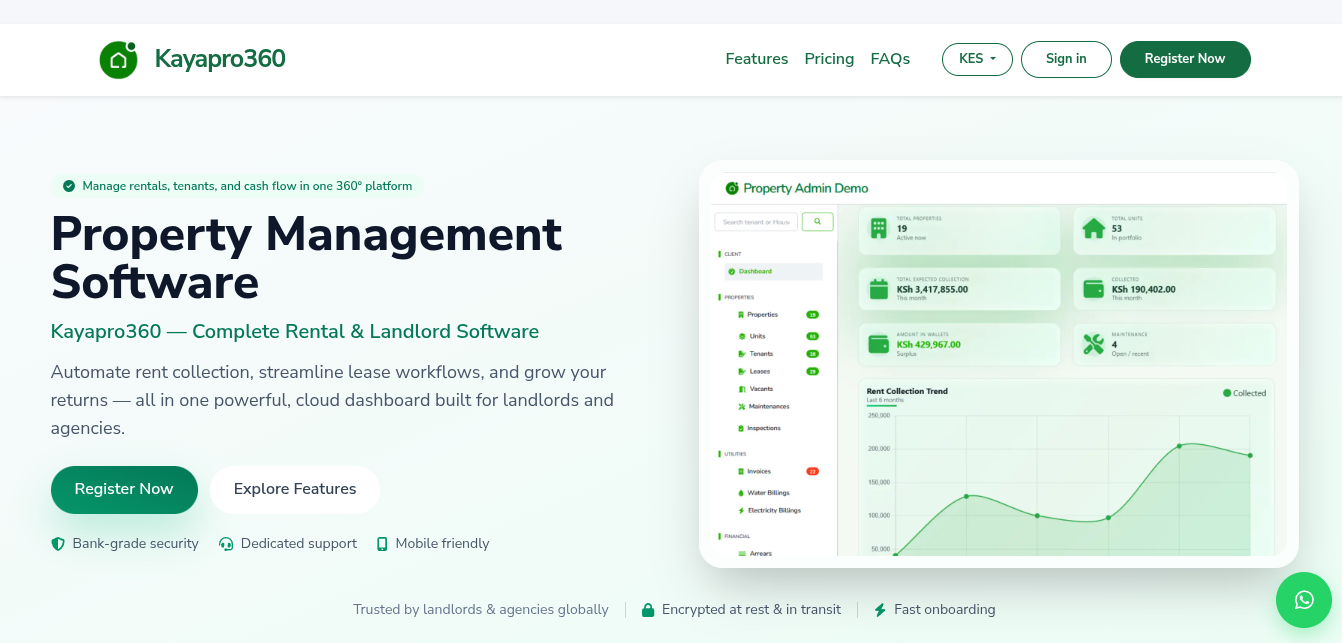Click the shield icon beside Bank-grade security
Screen dimensions: 1342x643
point(58,544)
